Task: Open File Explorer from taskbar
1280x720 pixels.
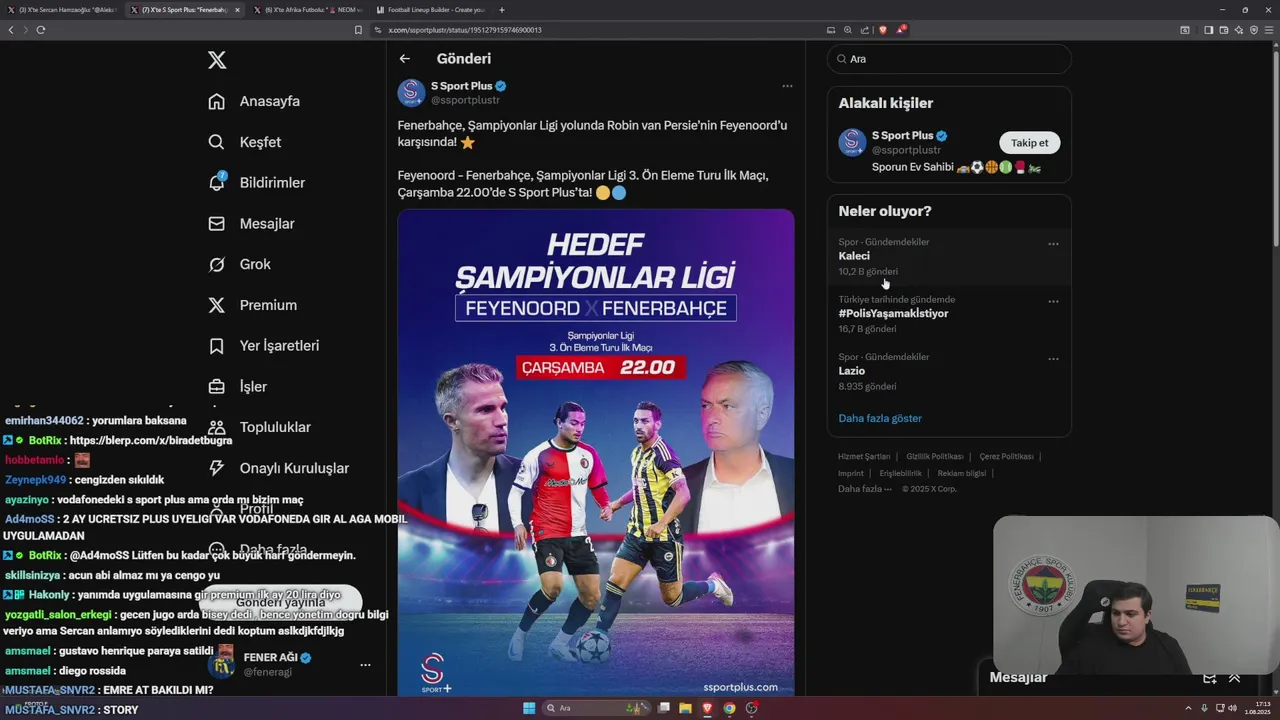Action: pyautogui.click(x=685, y=708)
